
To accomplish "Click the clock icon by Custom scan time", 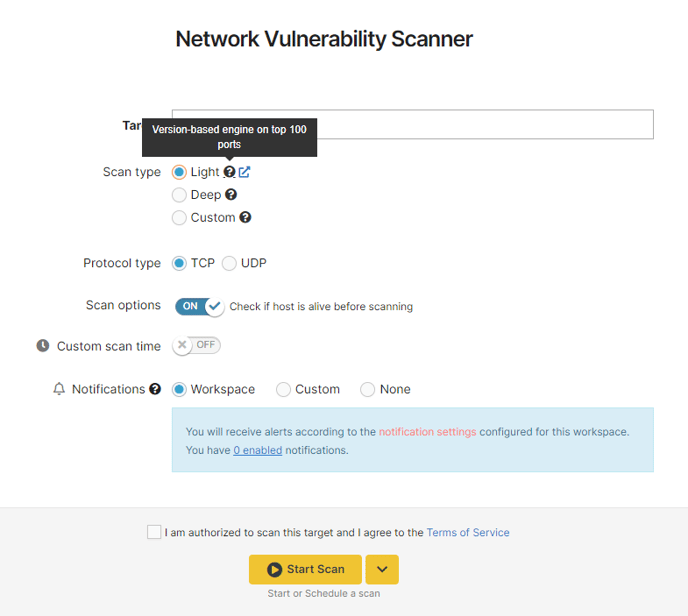I will 43,346.
